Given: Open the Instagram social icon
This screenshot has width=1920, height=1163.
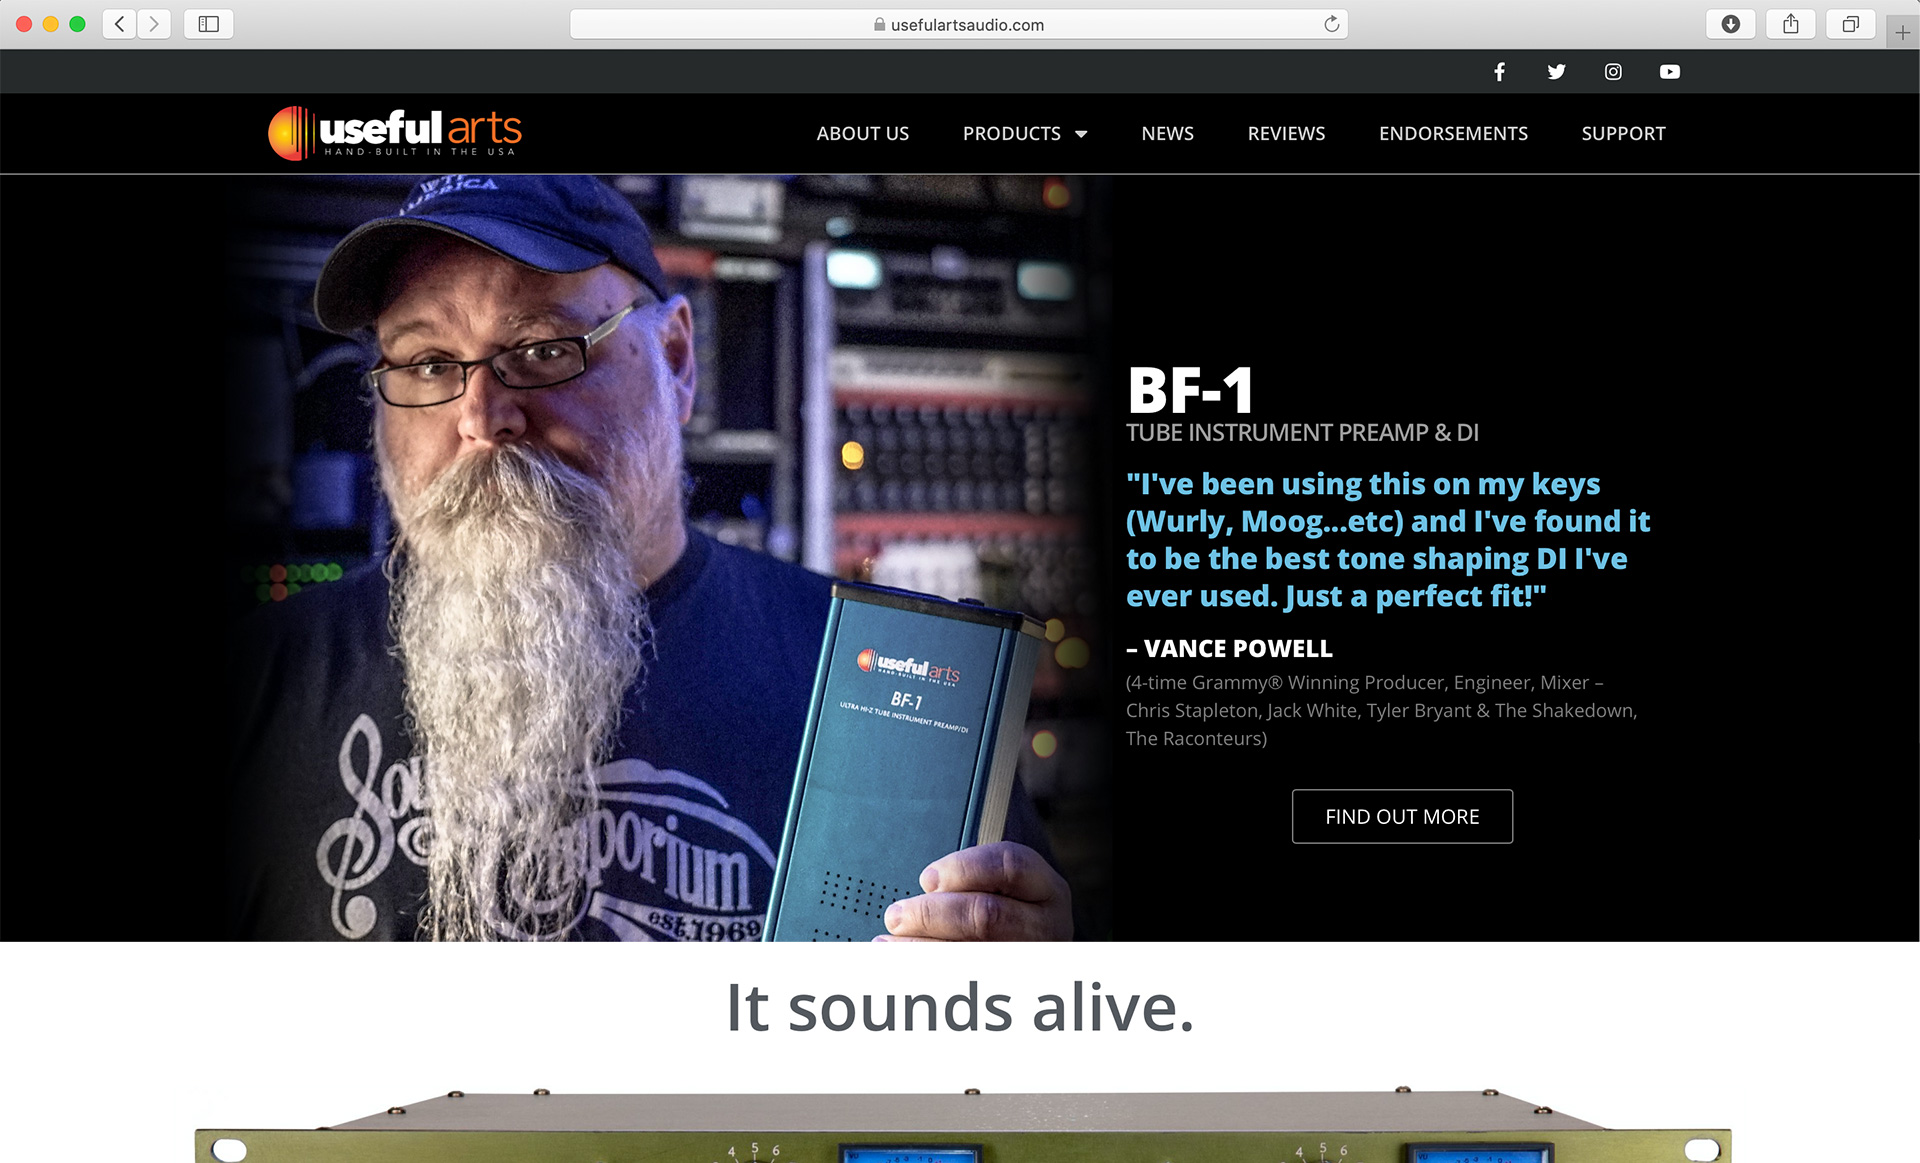Looking at the screenshot, I should click(1613, 72).
